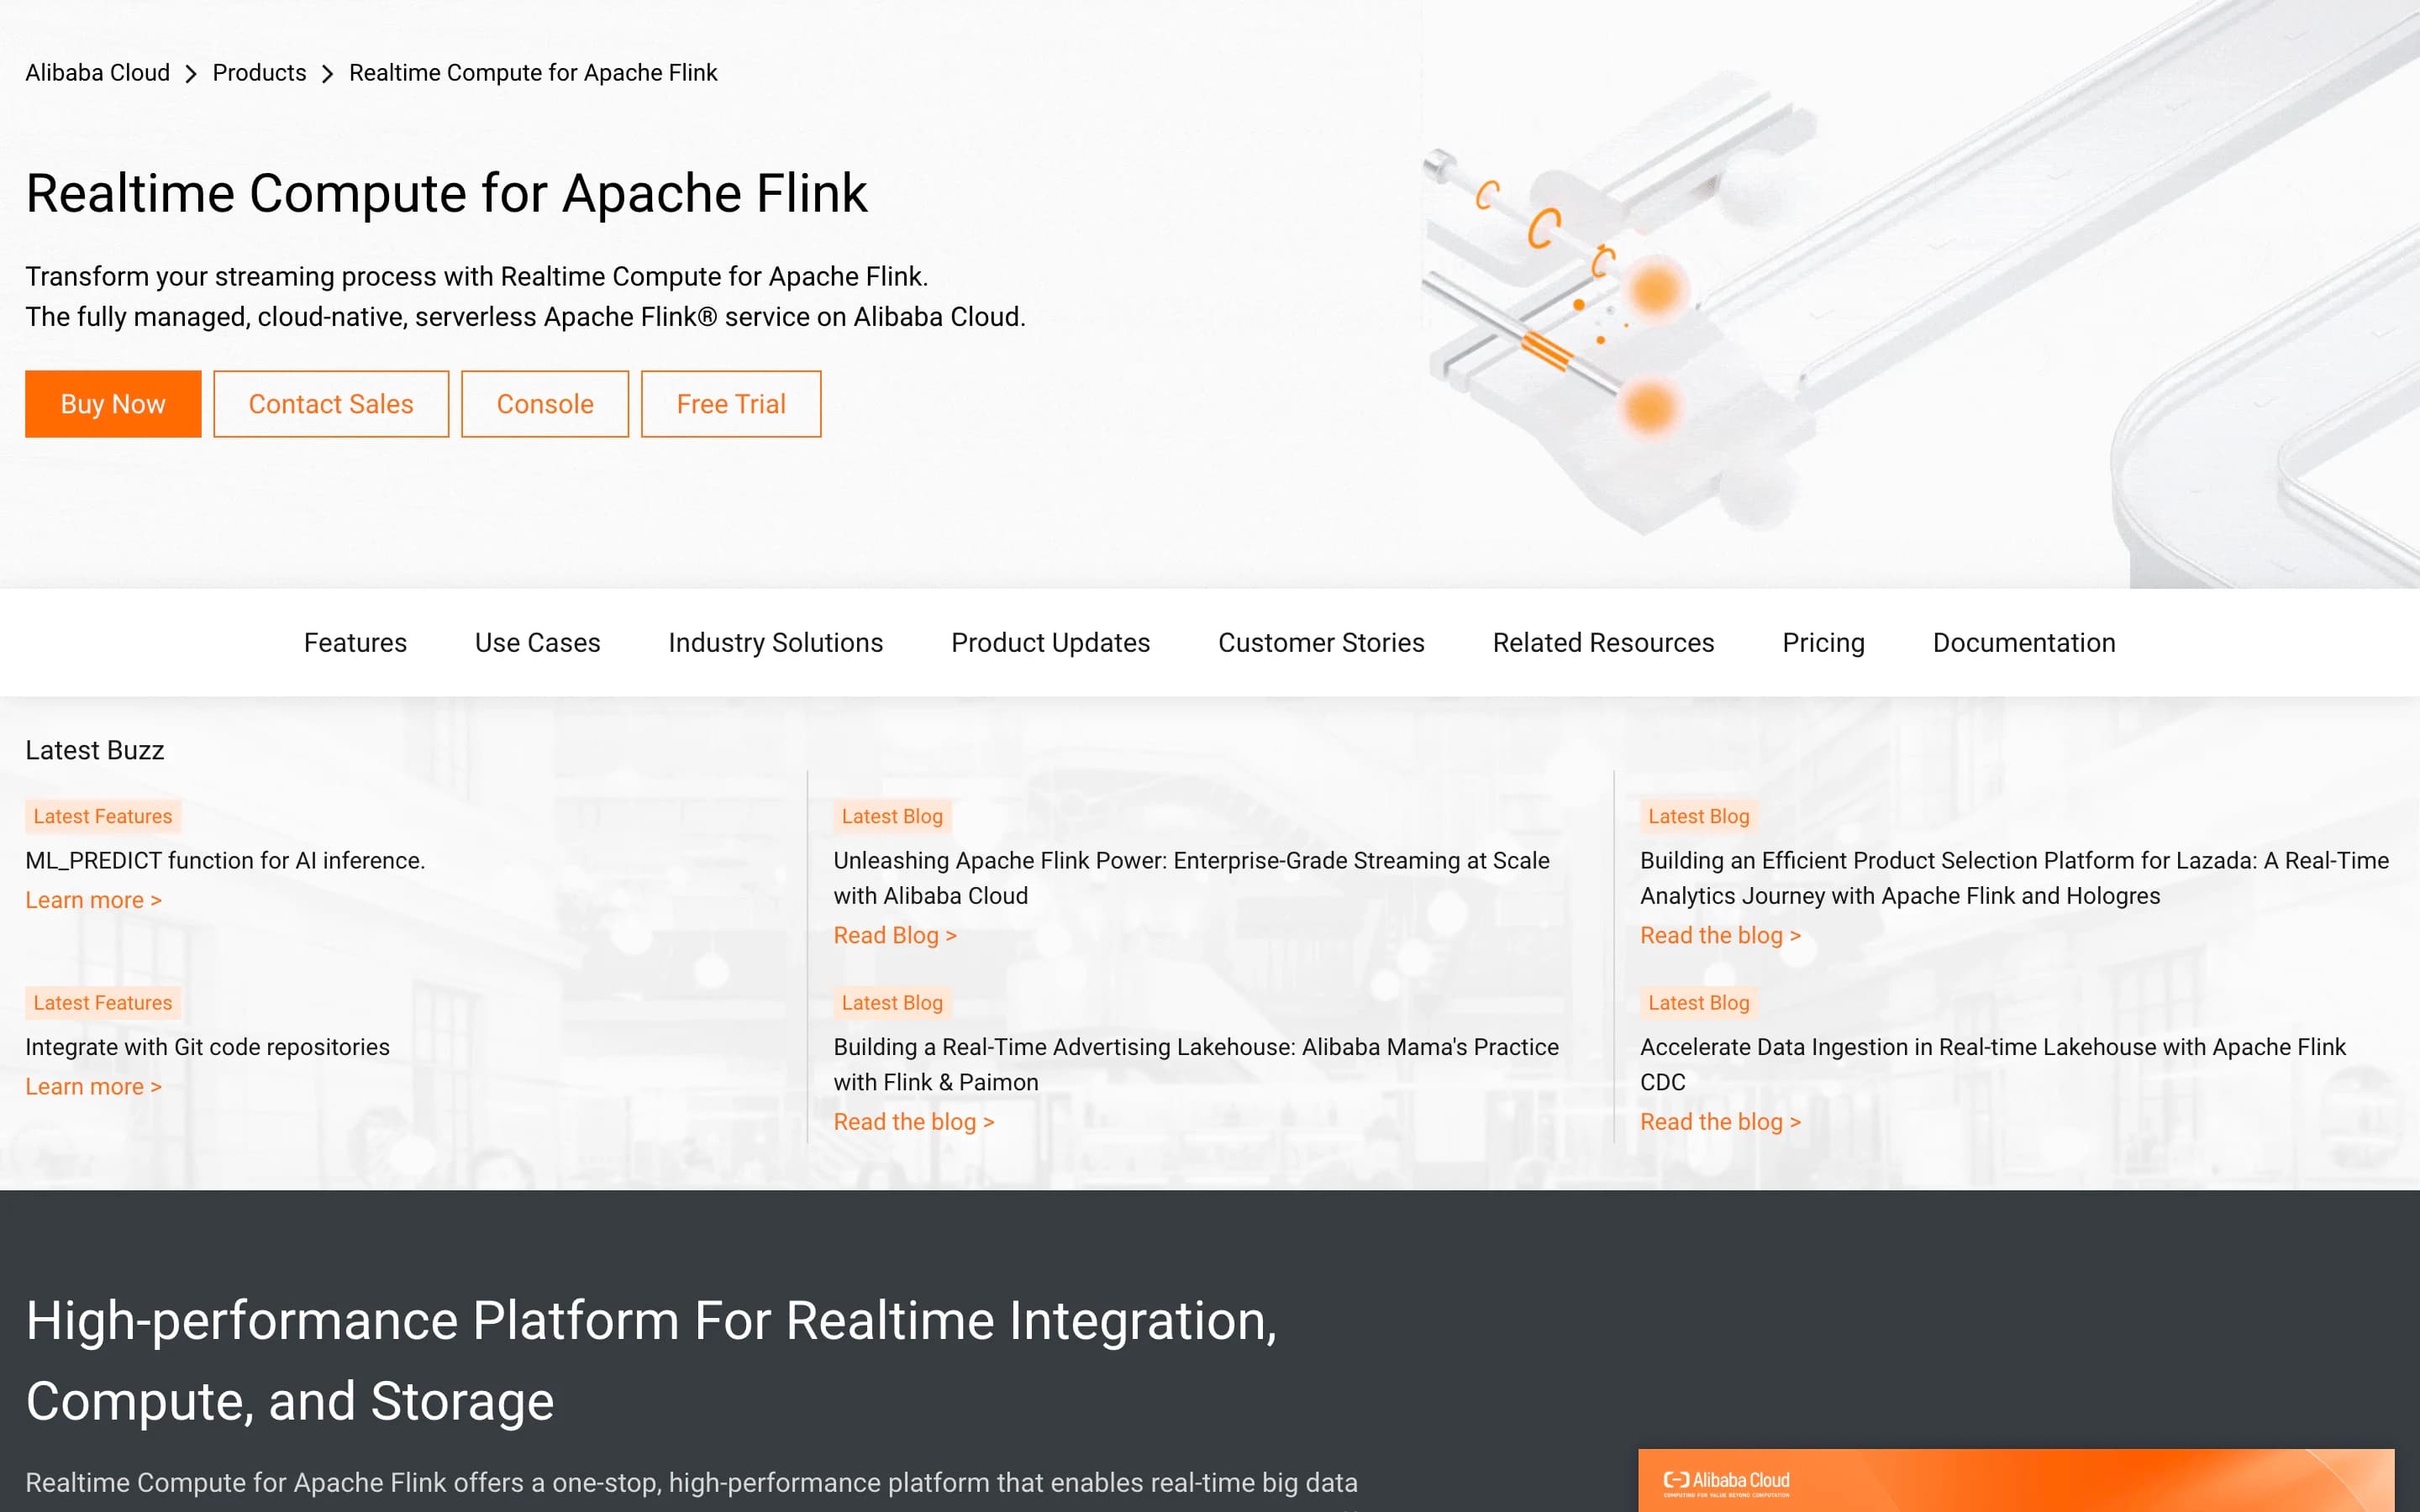Viewport: 2420px width, 1512px height.
Task: Click Latest Features tag above Git repositories
Action: click(x=103, y=1002)
